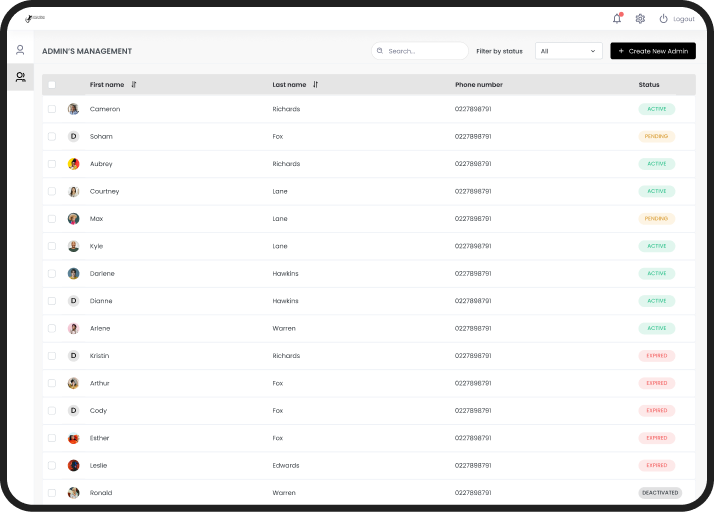This screenshot has width=714, height=512.
Task: Click Aubrey's ACTIVE status badge
Action: click(x=657, y=164)
